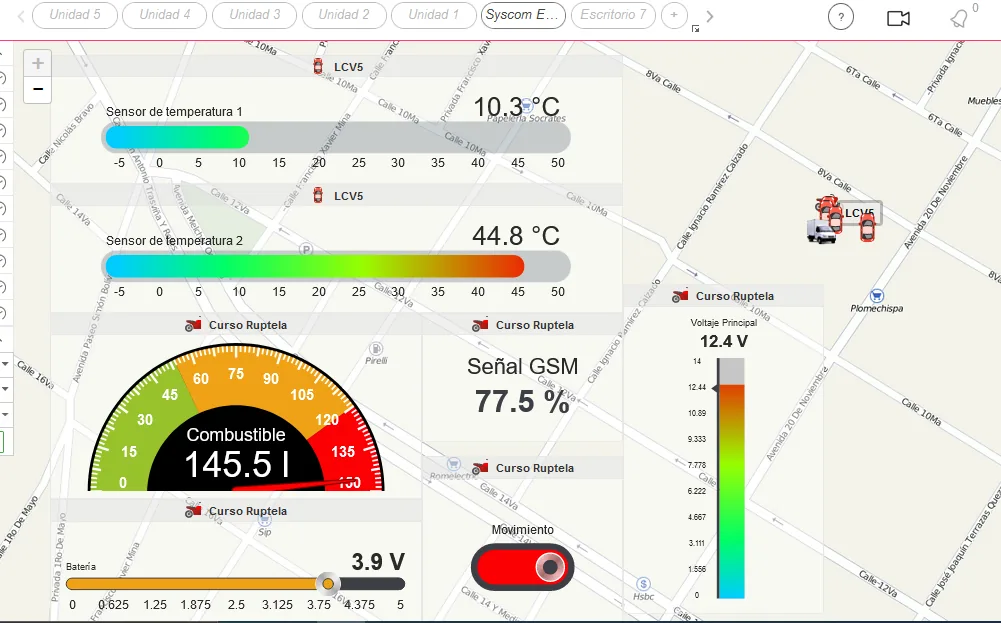Click the Señal GSM label
Image resolution: width=1001 pixels, height=623 pixels.
click(x=522, y=366)
